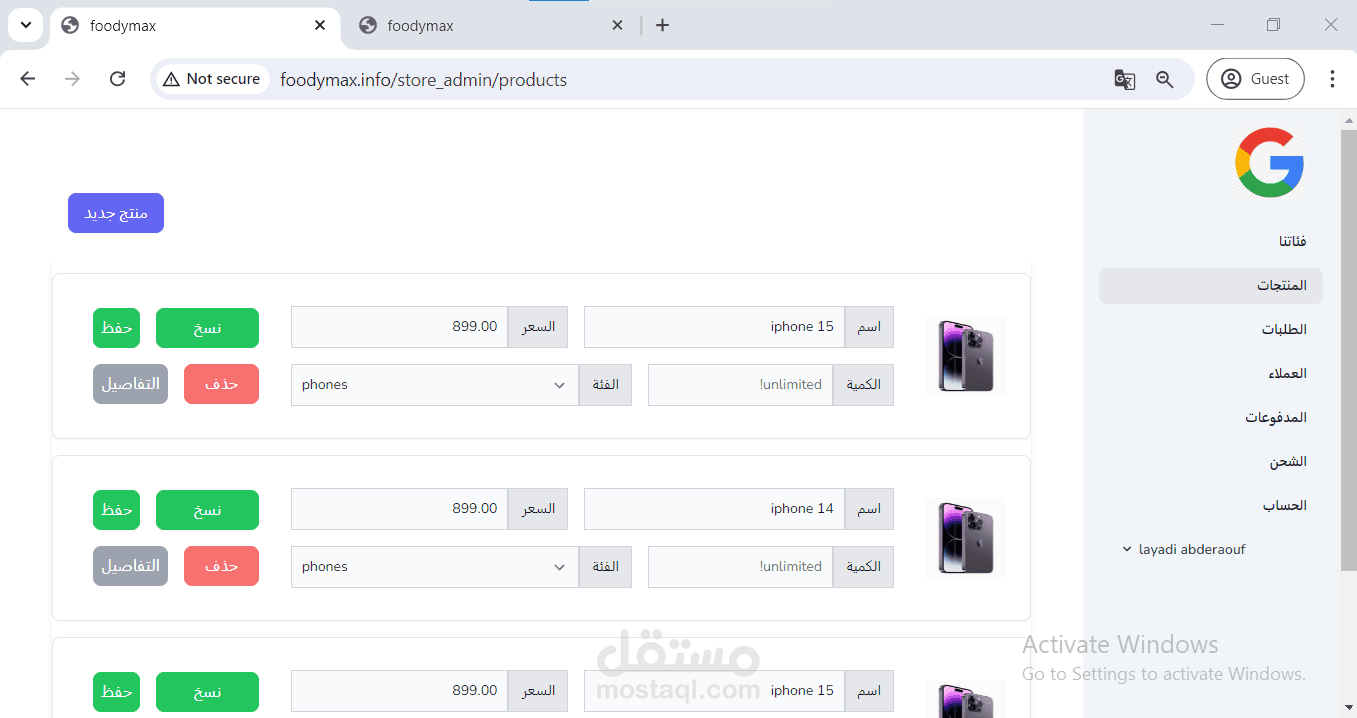Select the first foodymax tab
The width and height of the screenshot is (1357, 718).
193,25
